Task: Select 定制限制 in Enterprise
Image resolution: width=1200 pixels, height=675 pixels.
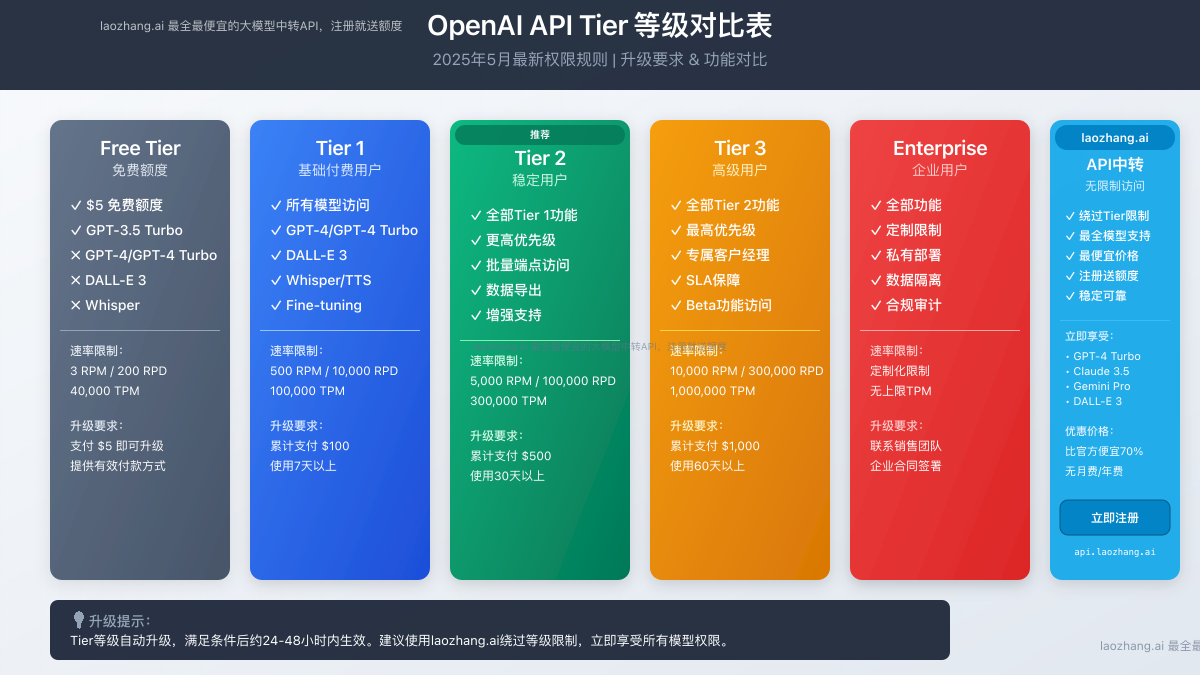Action: point(906,230)
